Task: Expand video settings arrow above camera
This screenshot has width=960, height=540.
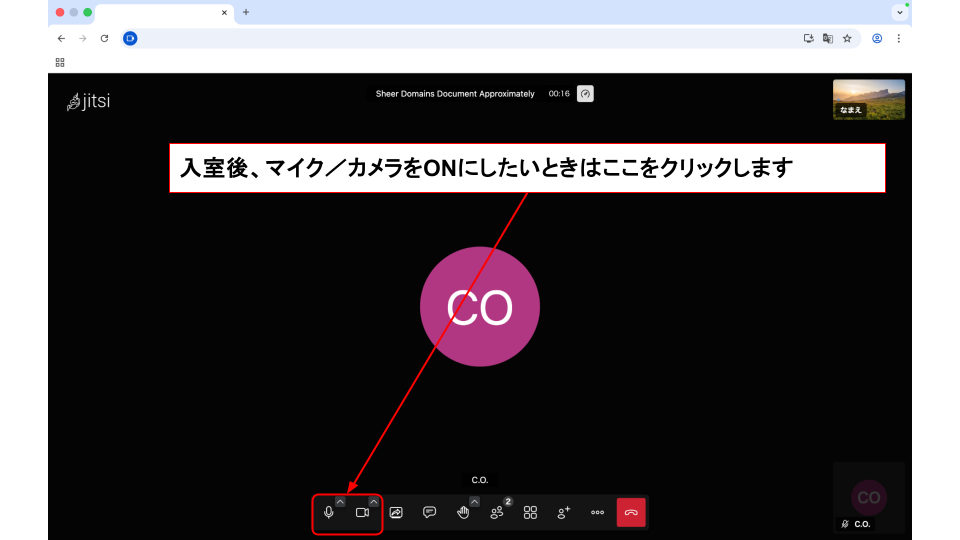Action: (x=374, y=501)
